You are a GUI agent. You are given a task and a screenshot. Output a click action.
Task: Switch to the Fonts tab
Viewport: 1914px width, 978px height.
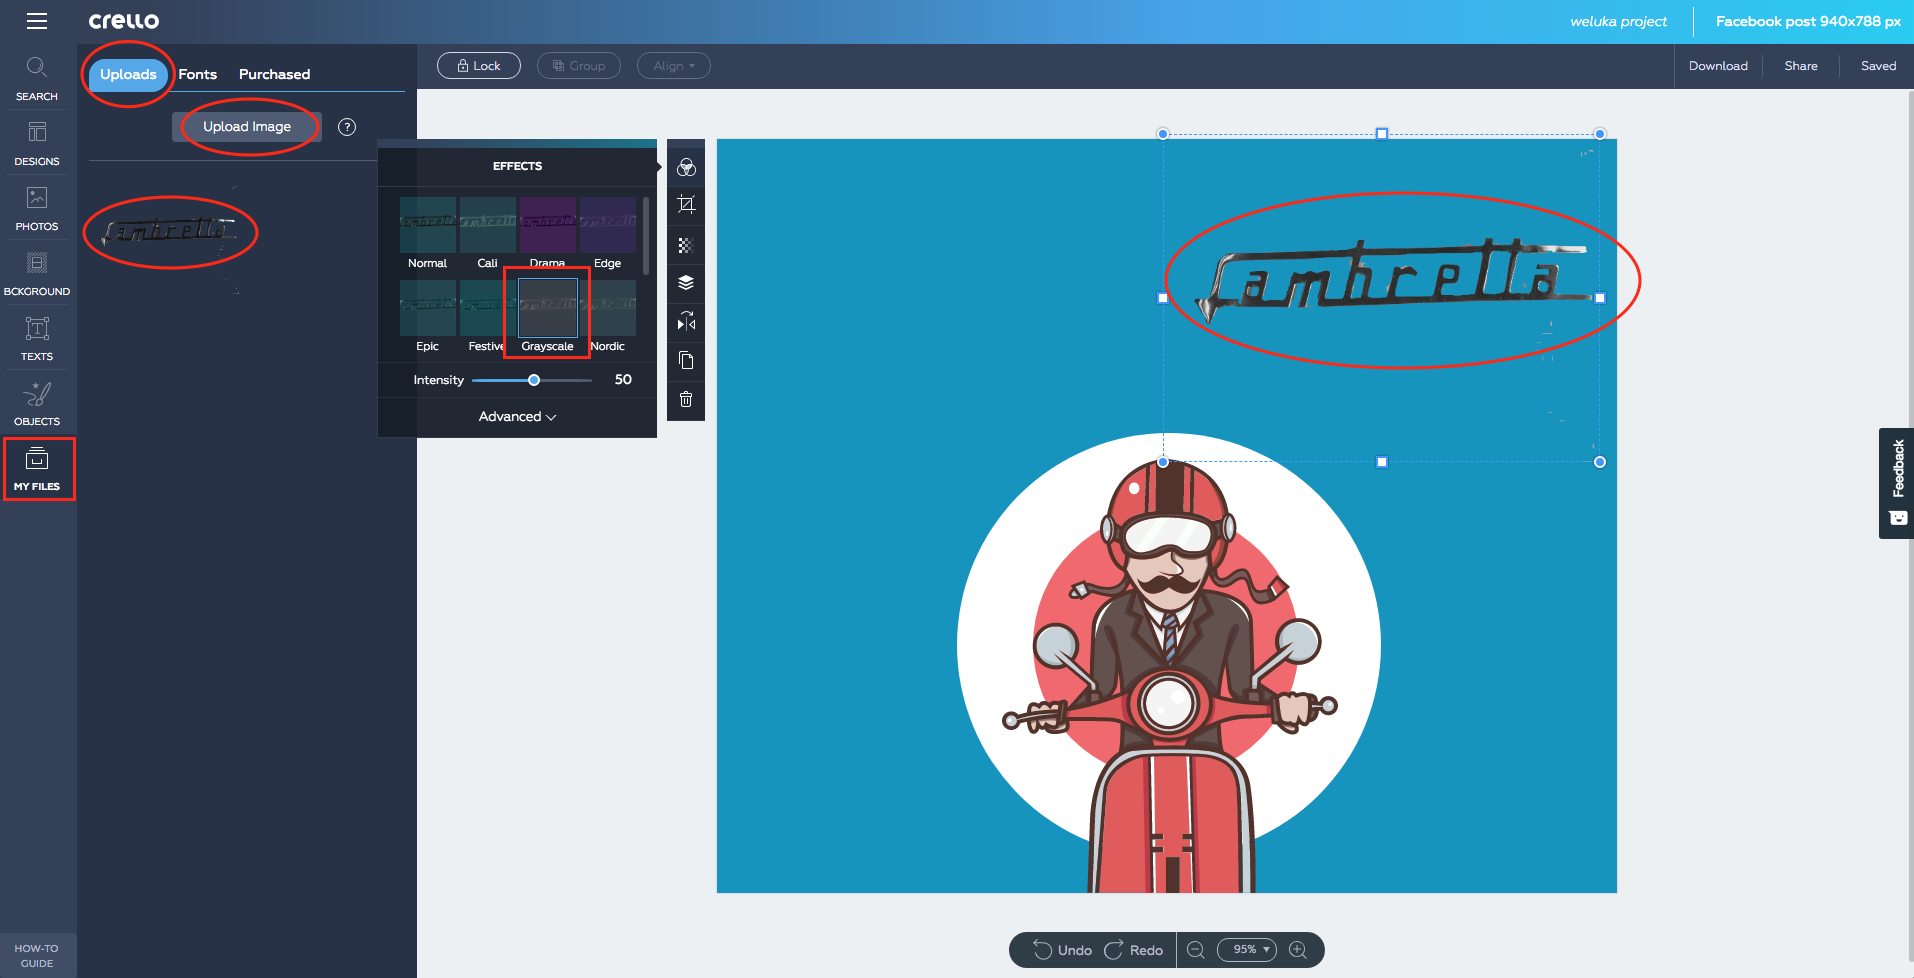(x=198, y=74)
